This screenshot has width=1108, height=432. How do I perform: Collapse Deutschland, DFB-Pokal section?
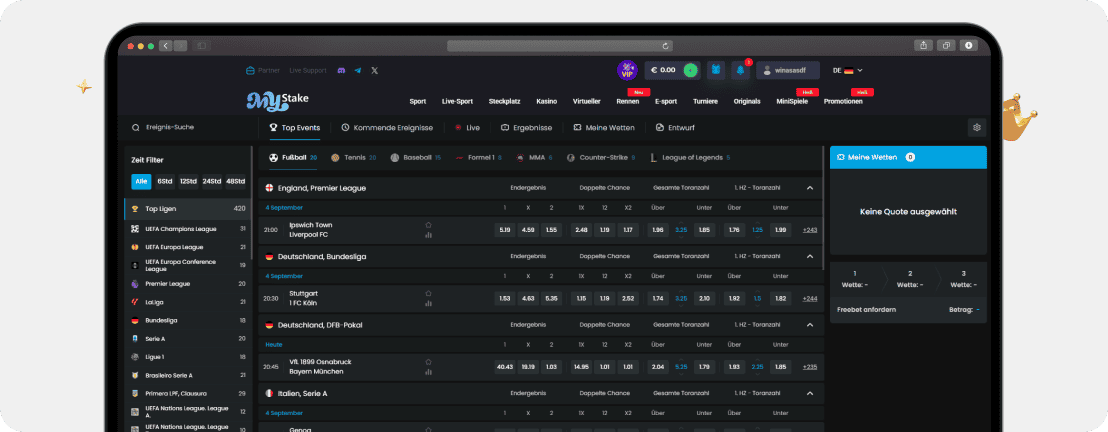click(810, 325)
